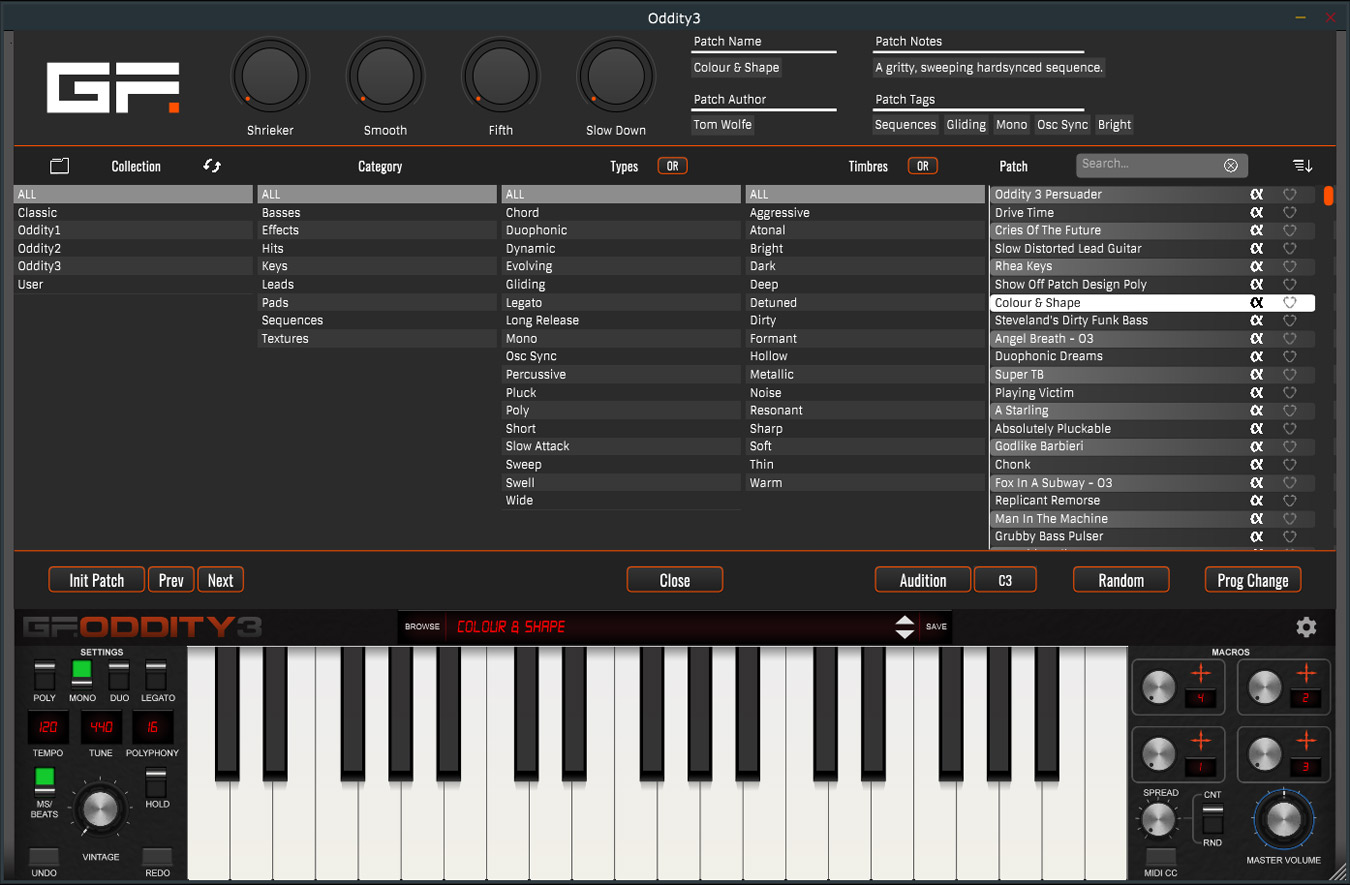Select Oddity3 in the Collection list
This screenshot has width=1350, height=885.
click(39, 267)
